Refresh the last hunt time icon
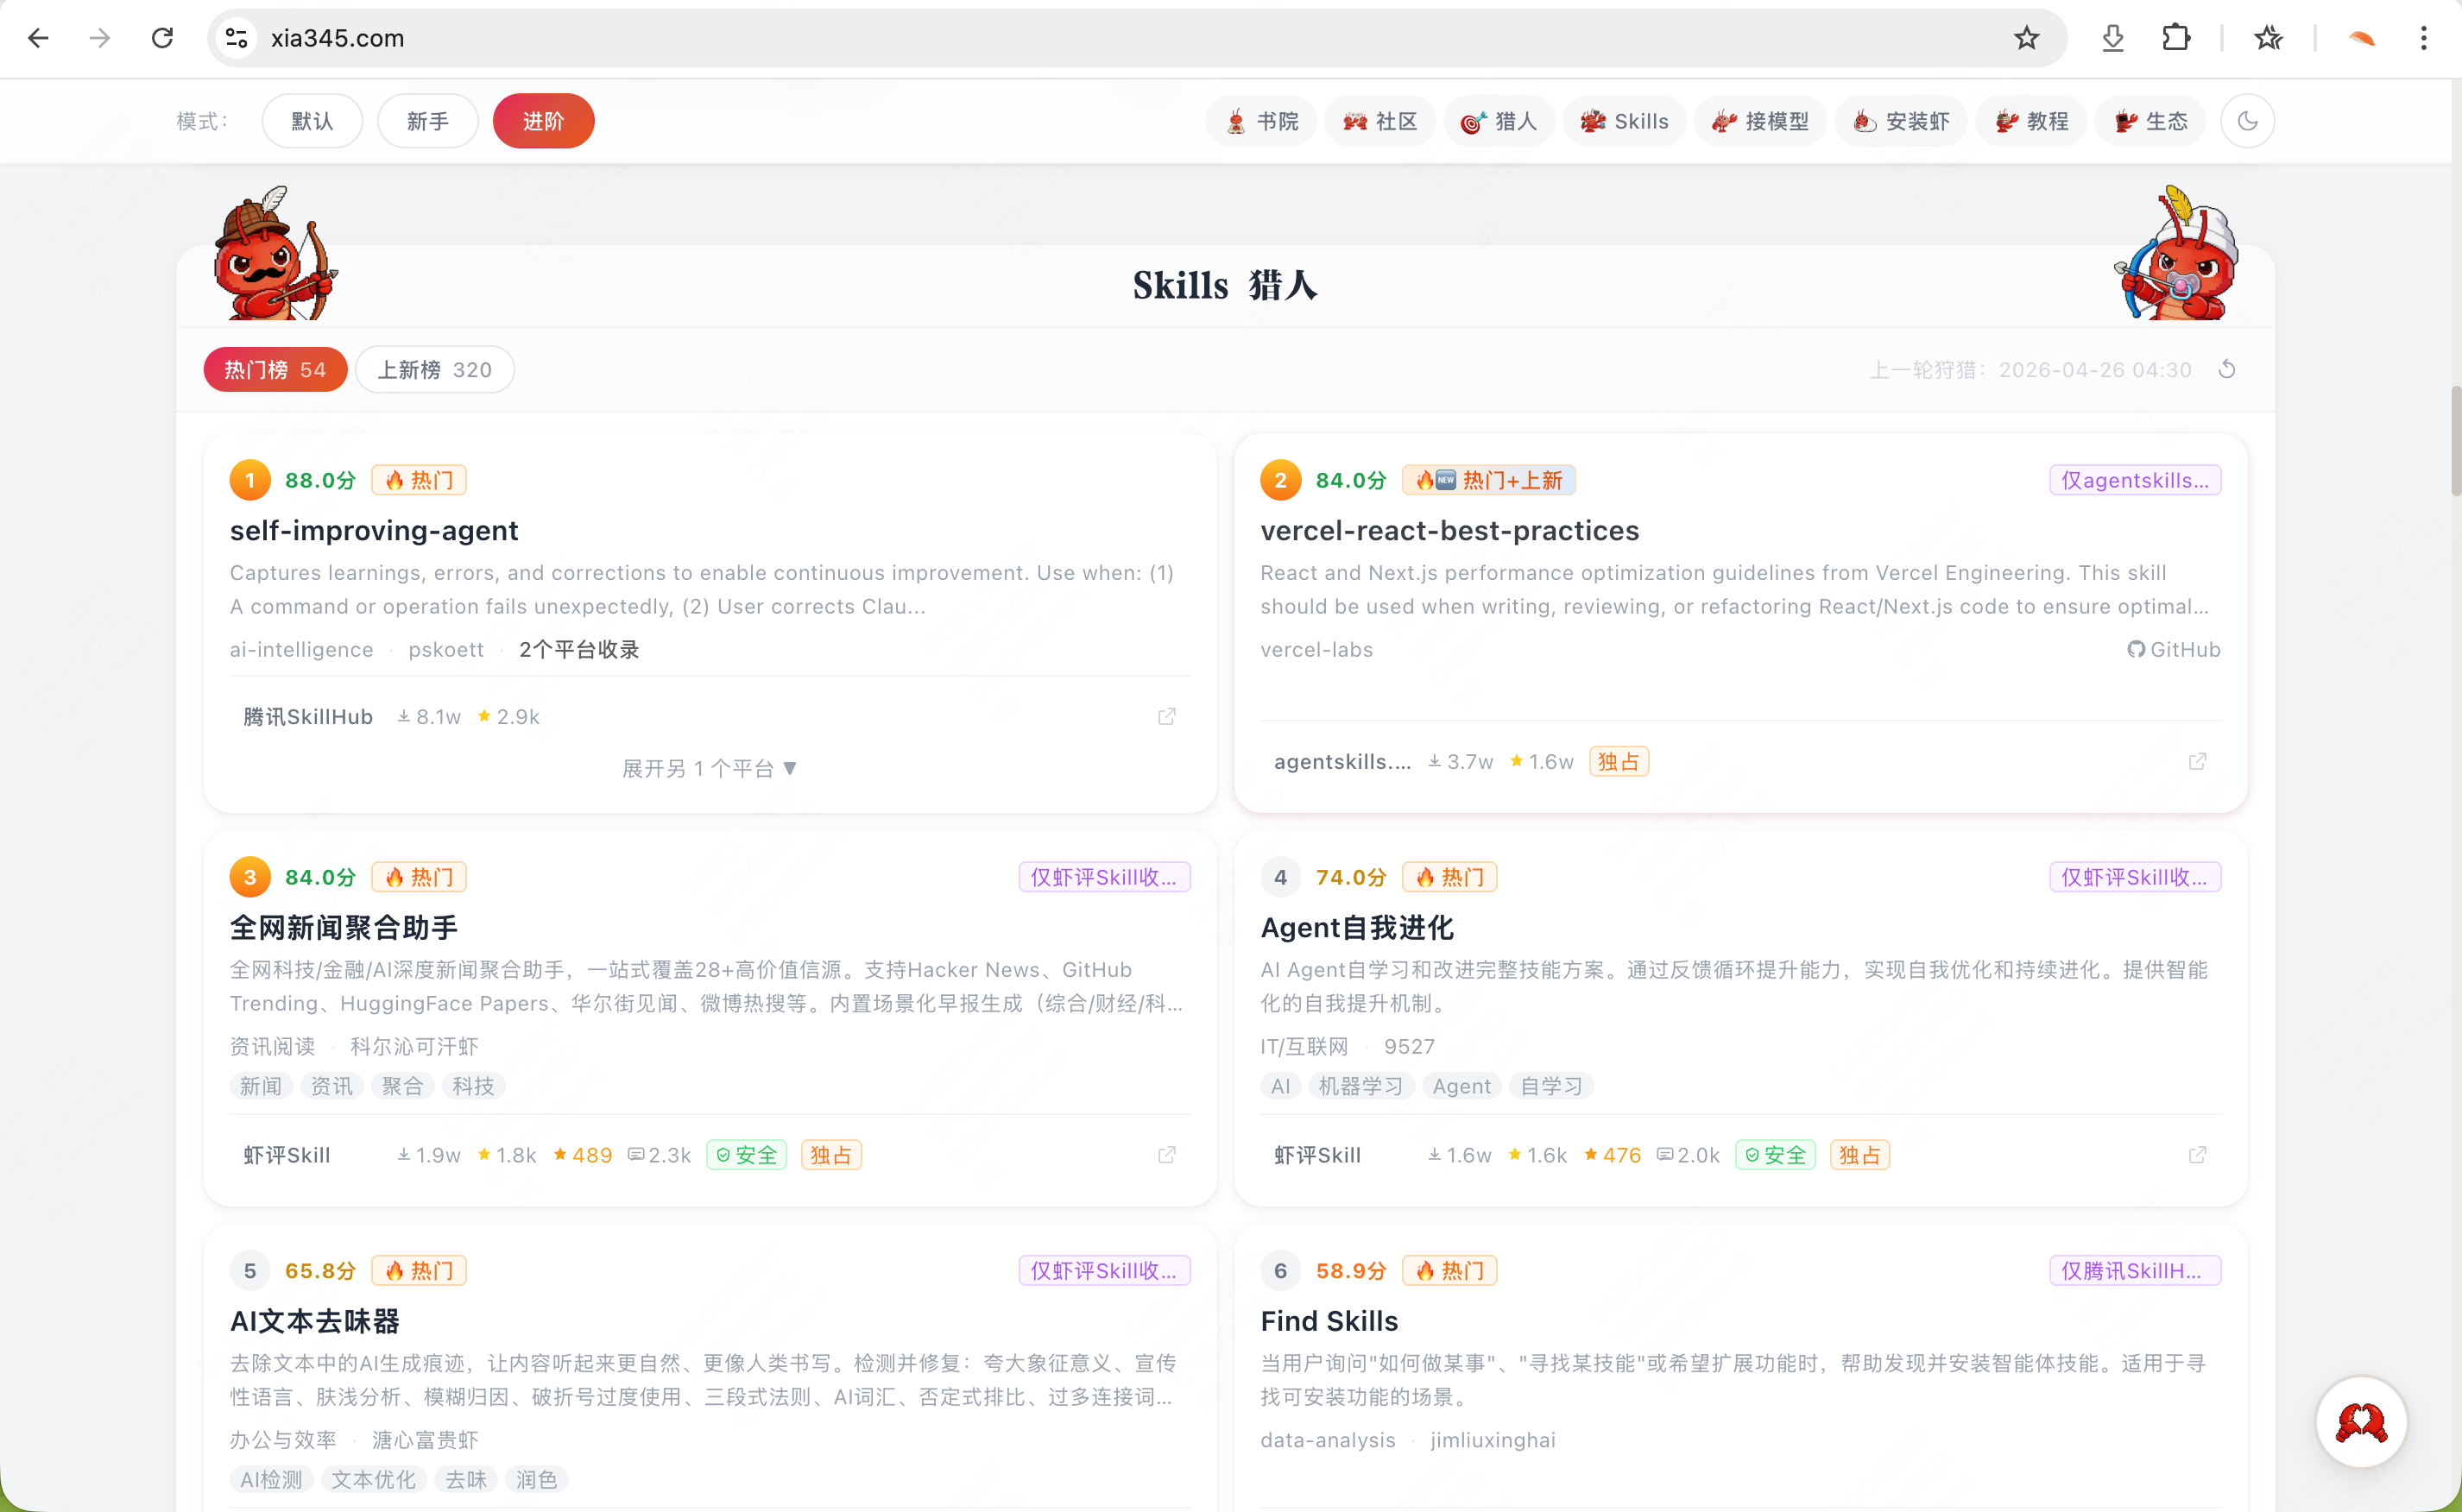This screenshot has width=2462, height=1512. pyautogui.click(x=2227, y=370)
